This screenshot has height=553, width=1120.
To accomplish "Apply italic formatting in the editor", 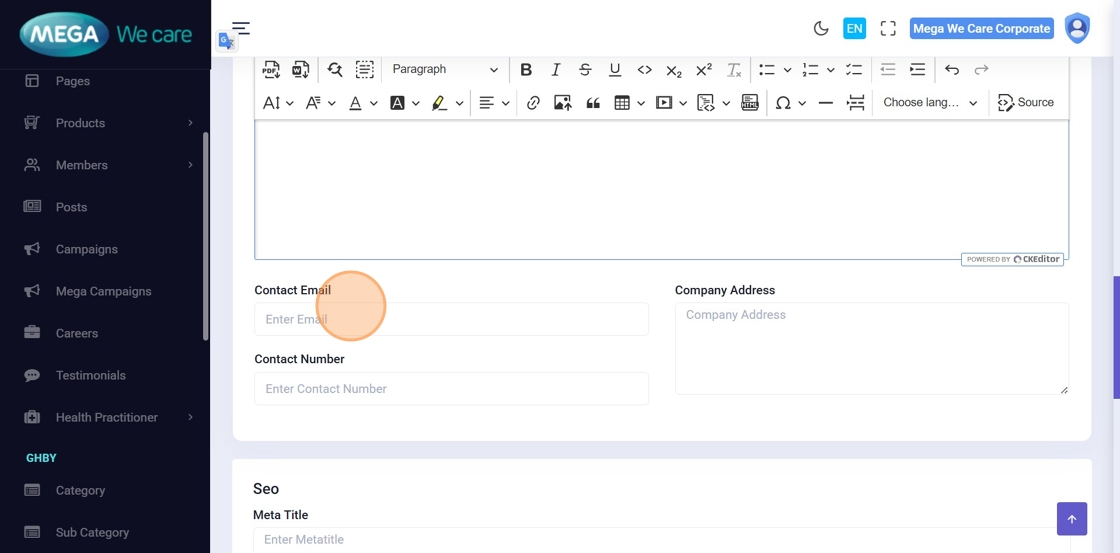I will (x=555, y=70).
